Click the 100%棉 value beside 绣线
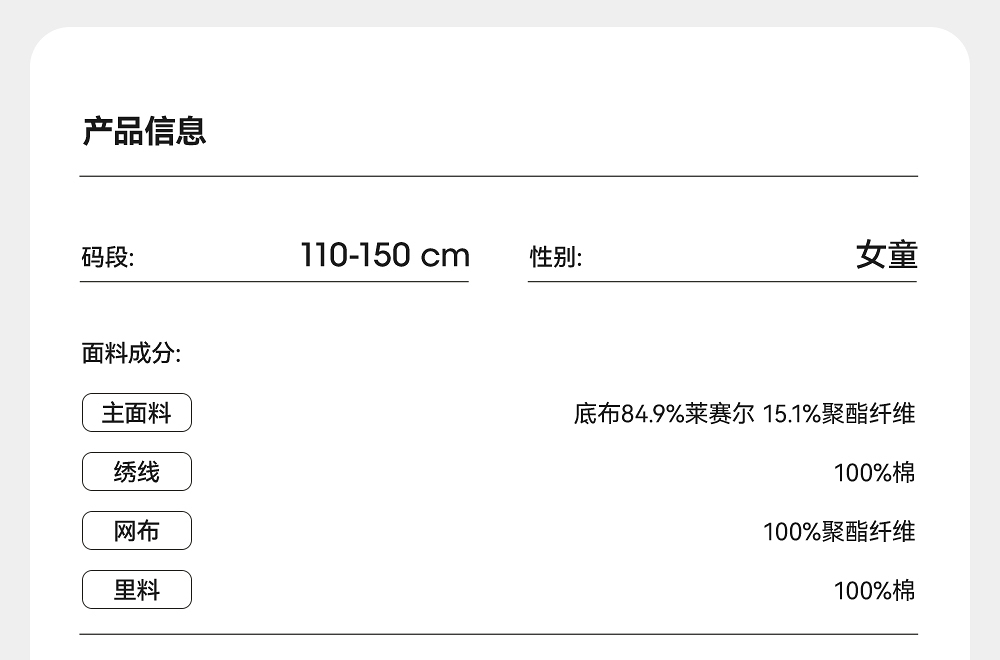This screenshot has height=660, width=1000. coord(874,472)
